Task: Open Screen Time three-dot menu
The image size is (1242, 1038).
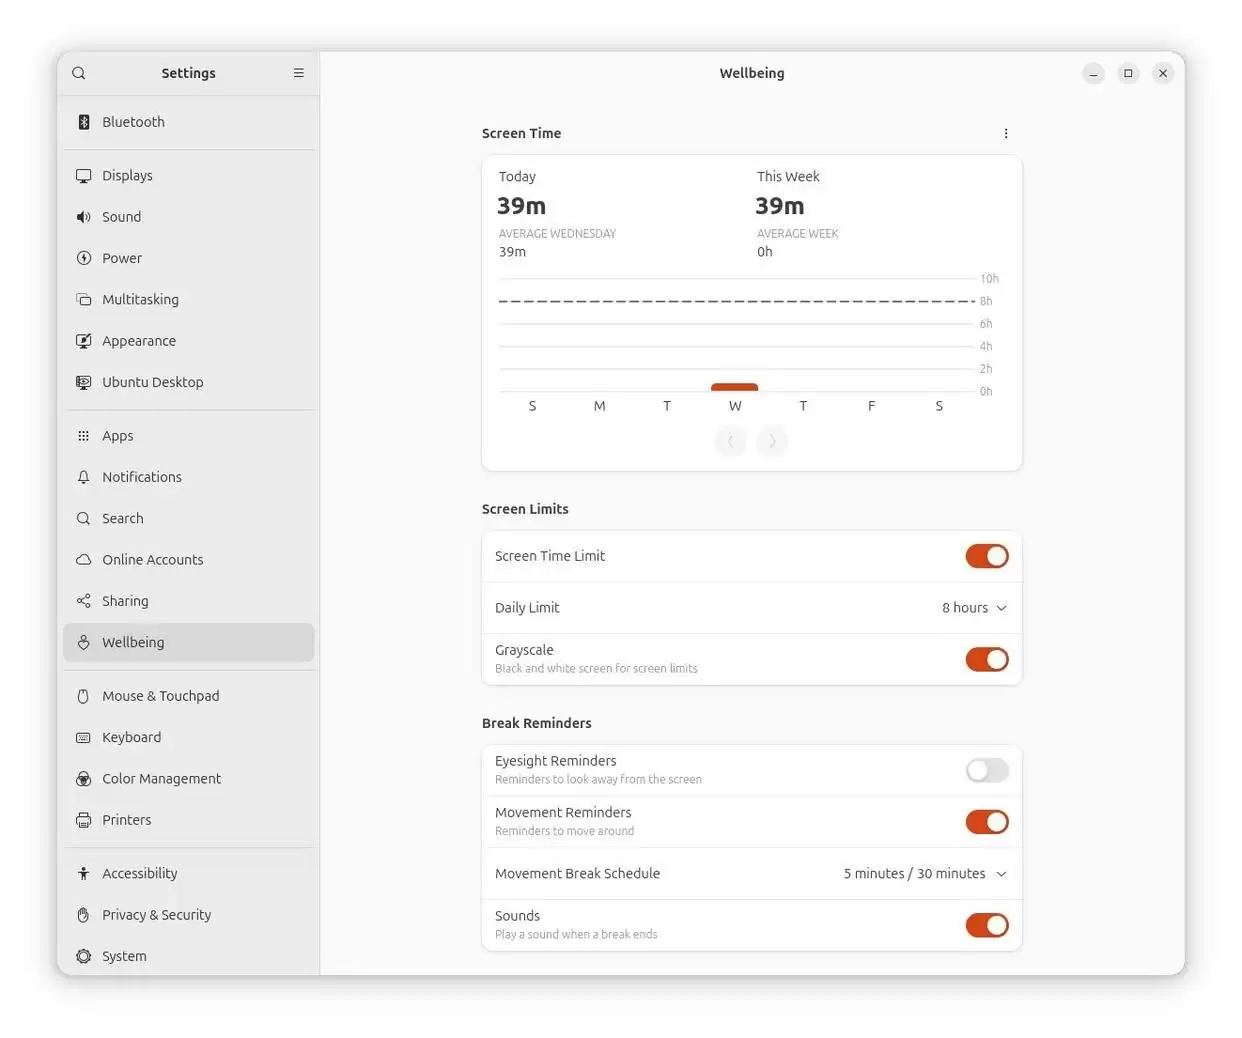Action: tap(1006, 133)
